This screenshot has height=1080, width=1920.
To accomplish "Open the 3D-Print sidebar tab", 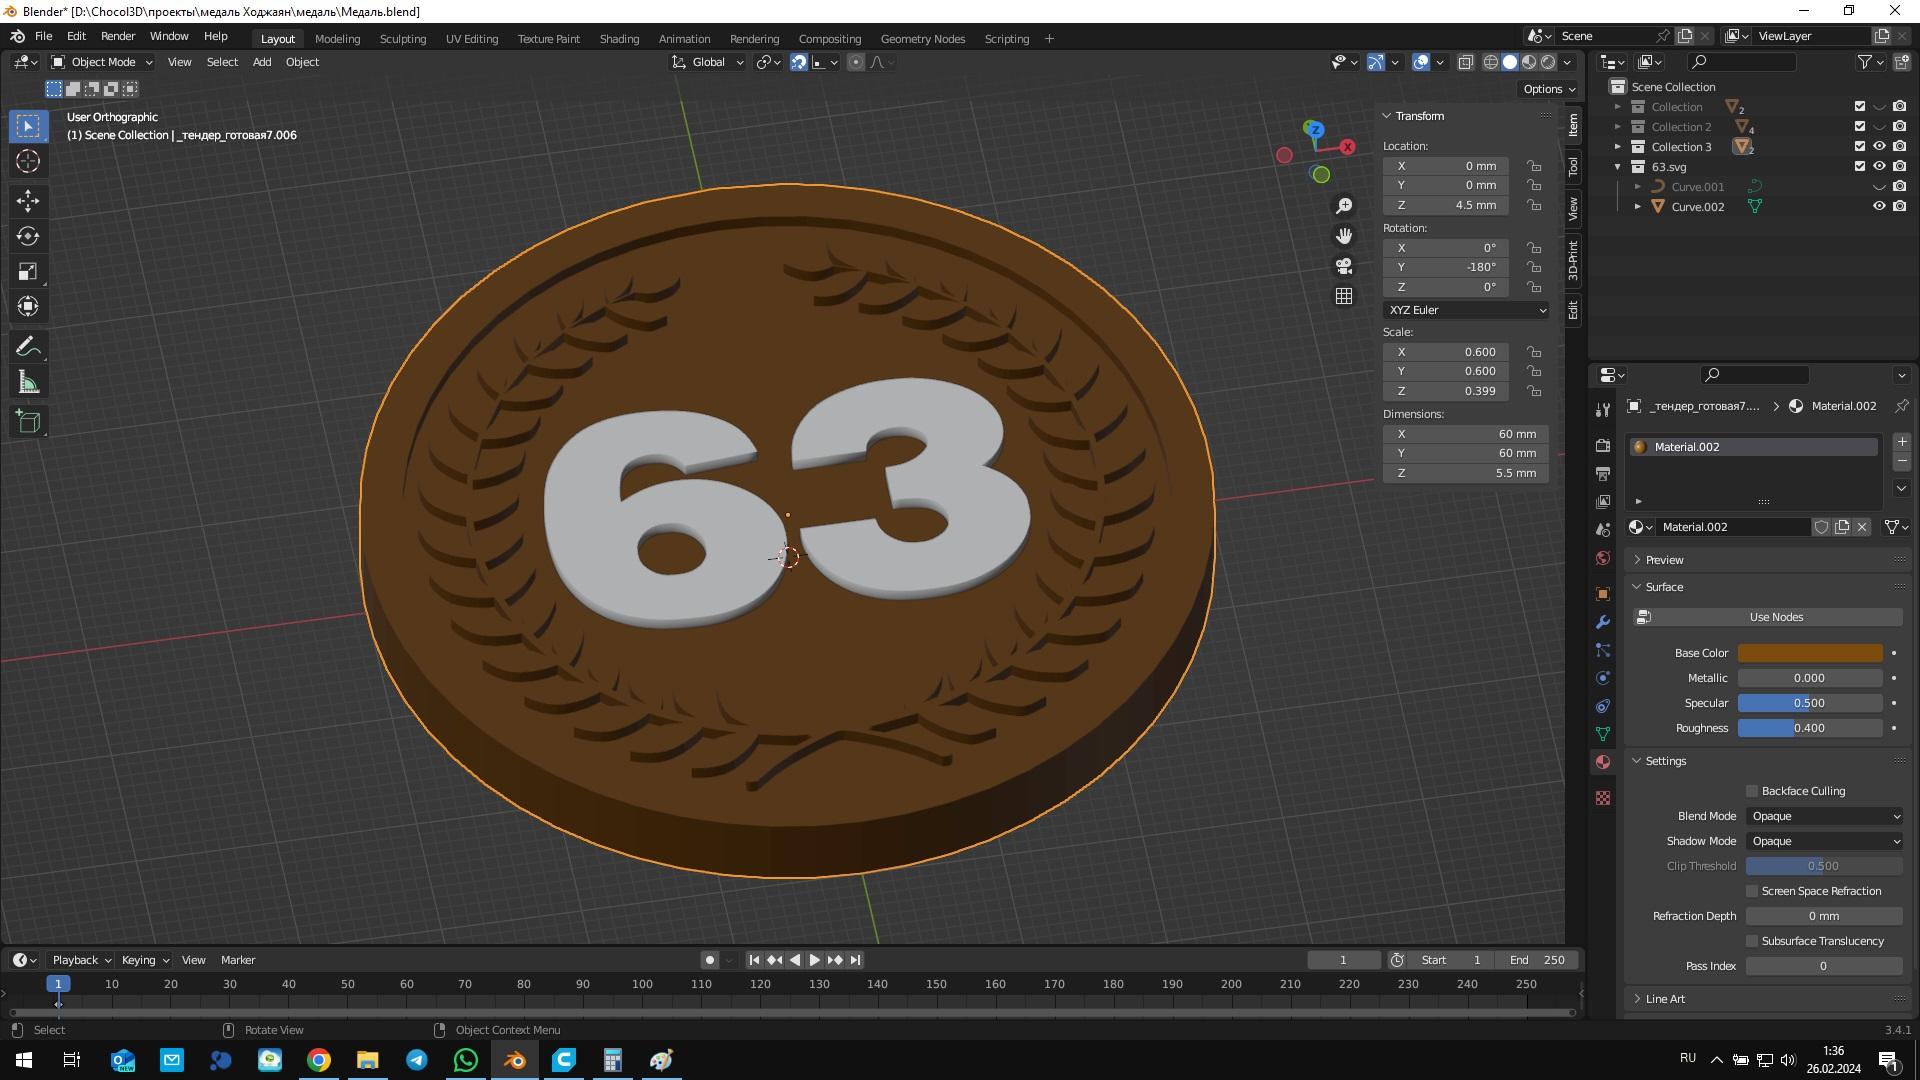I will 1573,259.
